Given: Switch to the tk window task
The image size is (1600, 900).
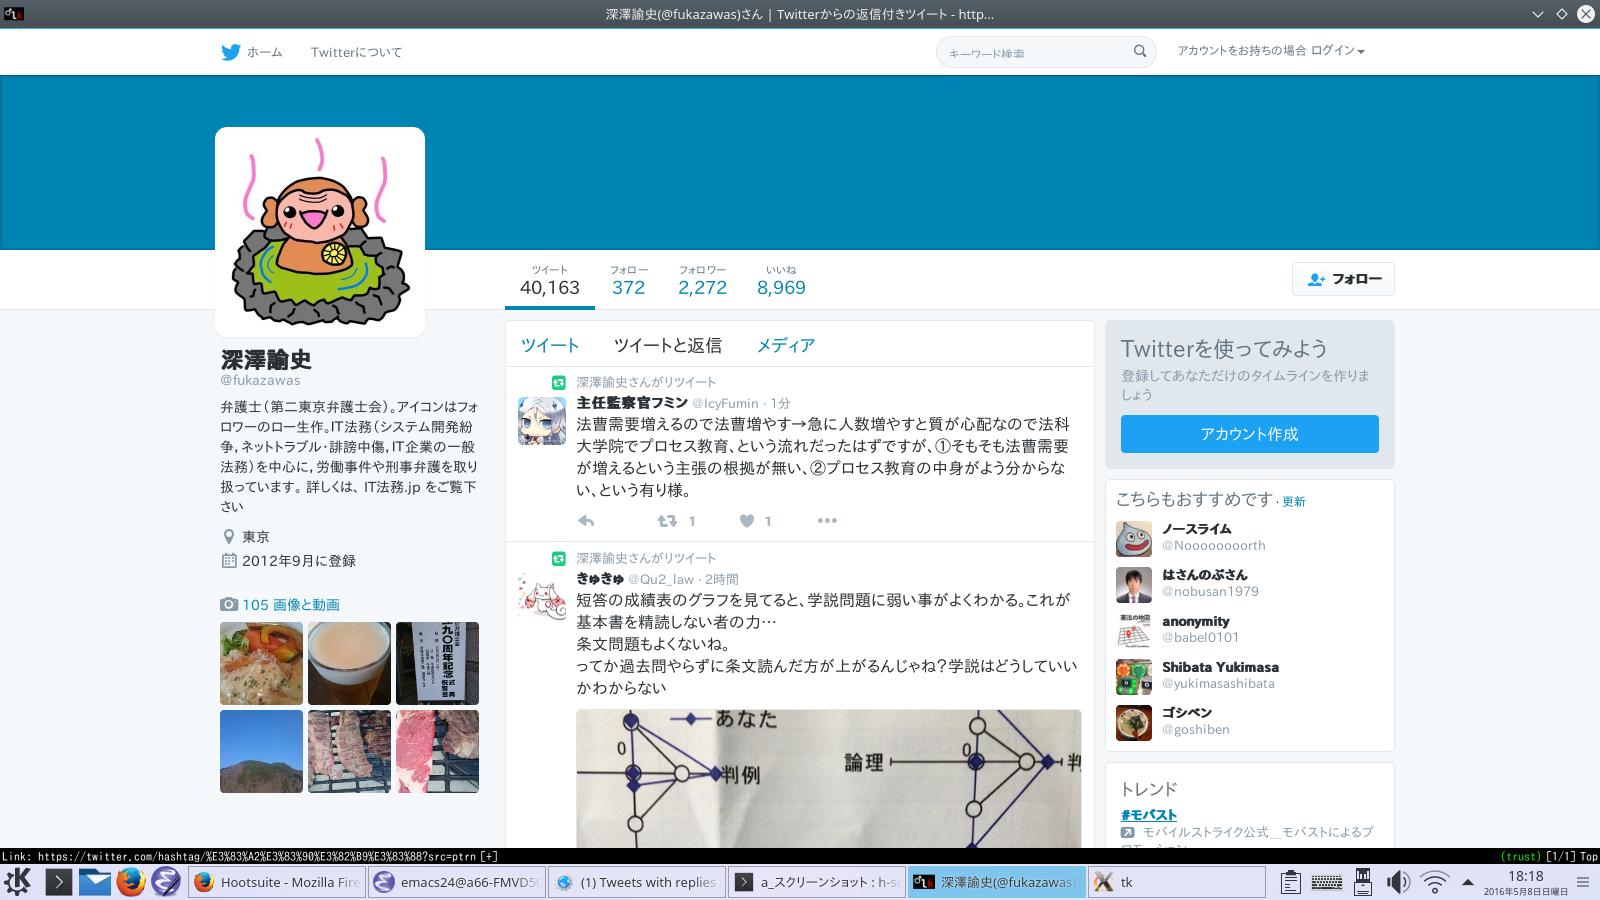Looking at the screenshot, I should click(1177, 882).
